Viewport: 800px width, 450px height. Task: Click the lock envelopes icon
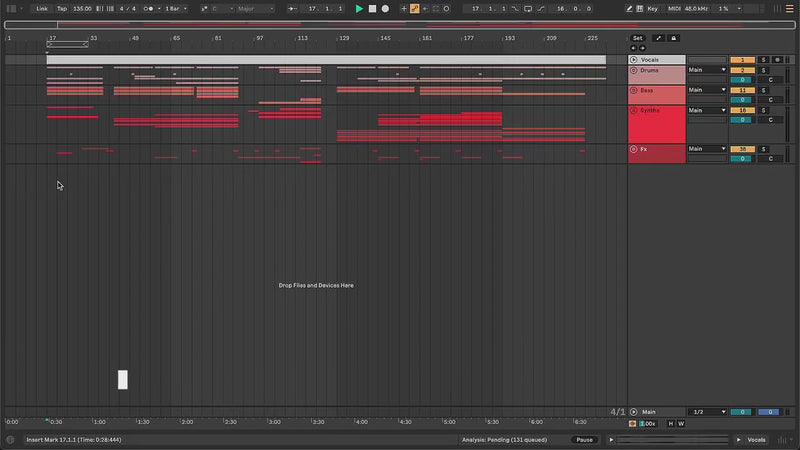pyautogui.click(x=673, y=38)
